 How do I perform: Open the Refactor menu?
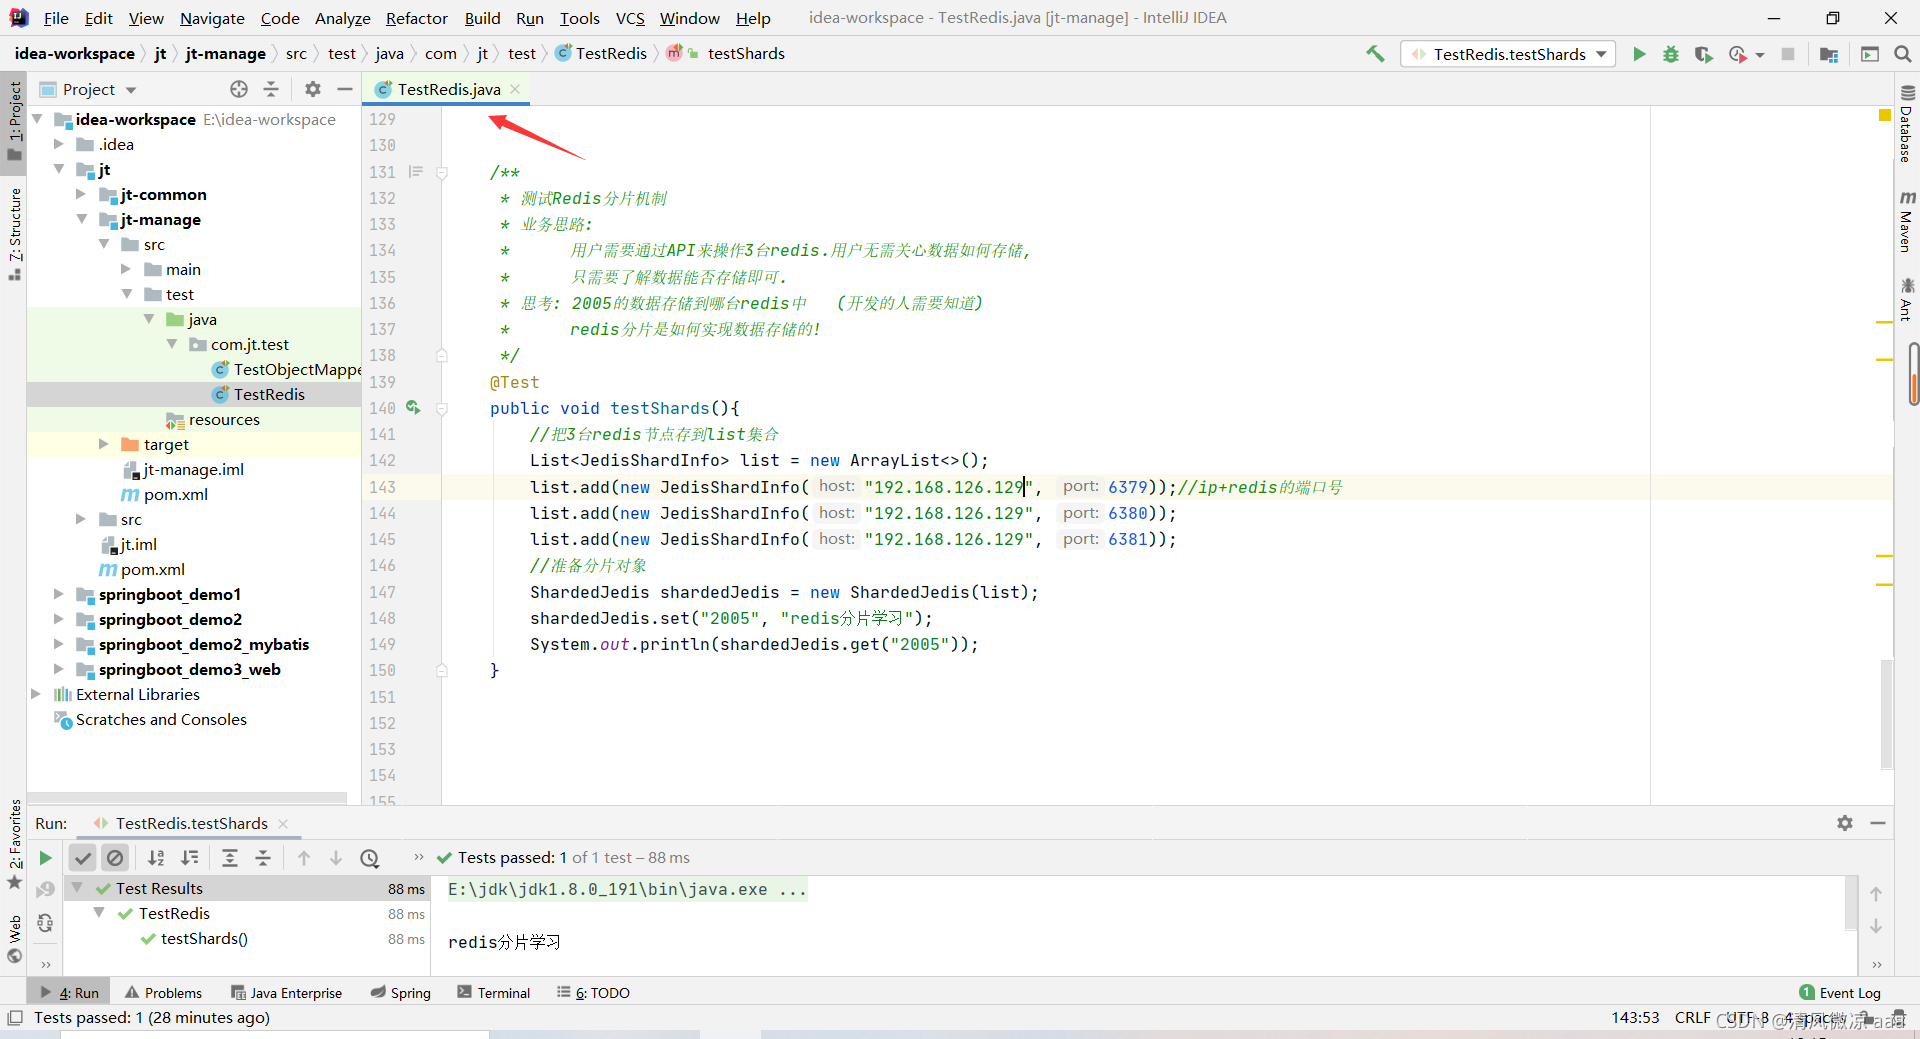coord(417,18)
